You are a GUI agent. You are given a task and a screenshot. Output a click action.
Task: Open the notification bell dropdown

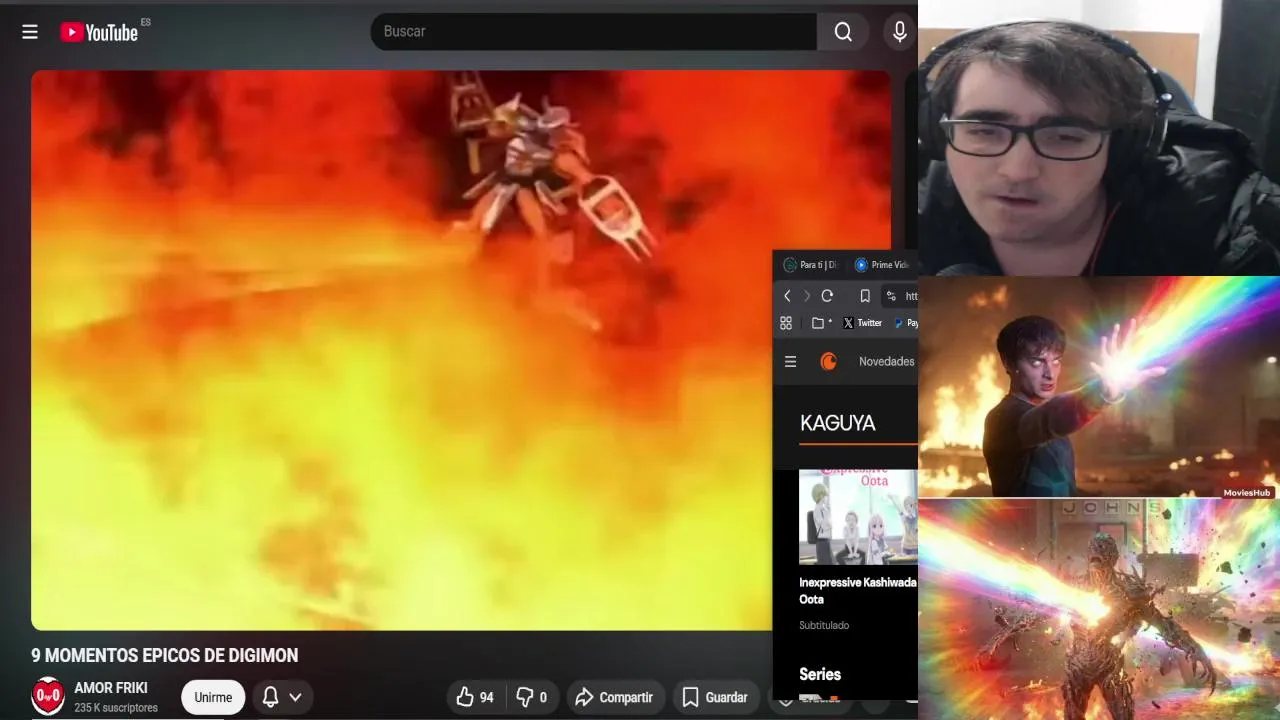pos(282,697)
